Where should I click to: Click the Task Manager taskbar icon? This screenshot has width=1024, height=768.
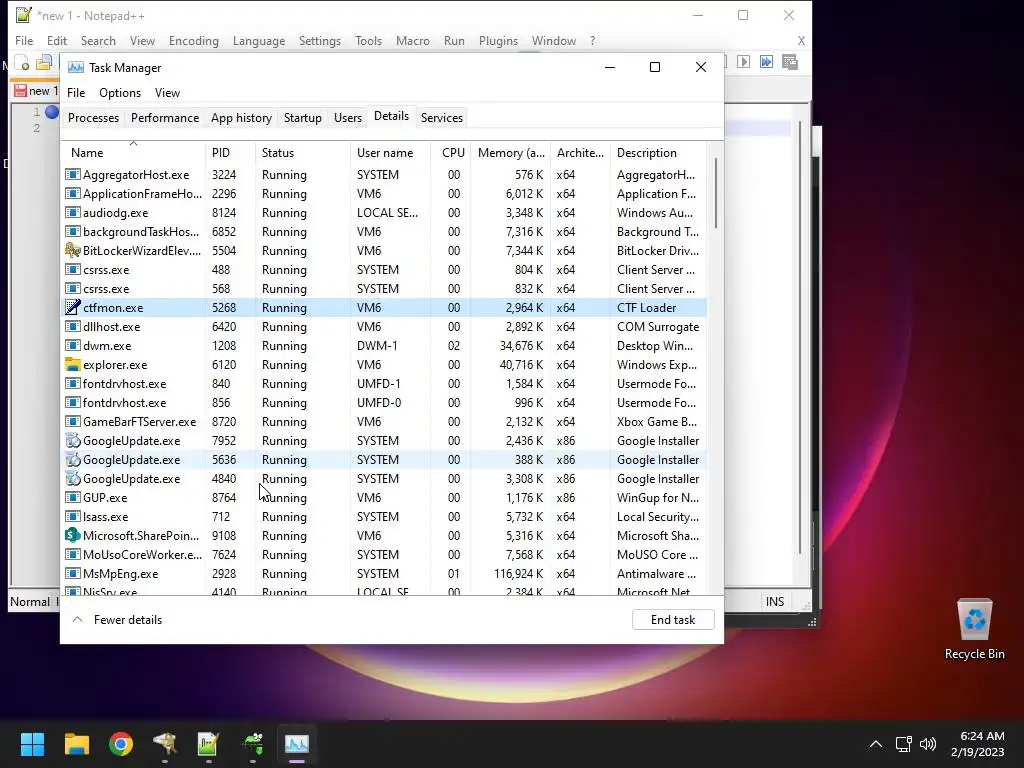click(296, 743)
